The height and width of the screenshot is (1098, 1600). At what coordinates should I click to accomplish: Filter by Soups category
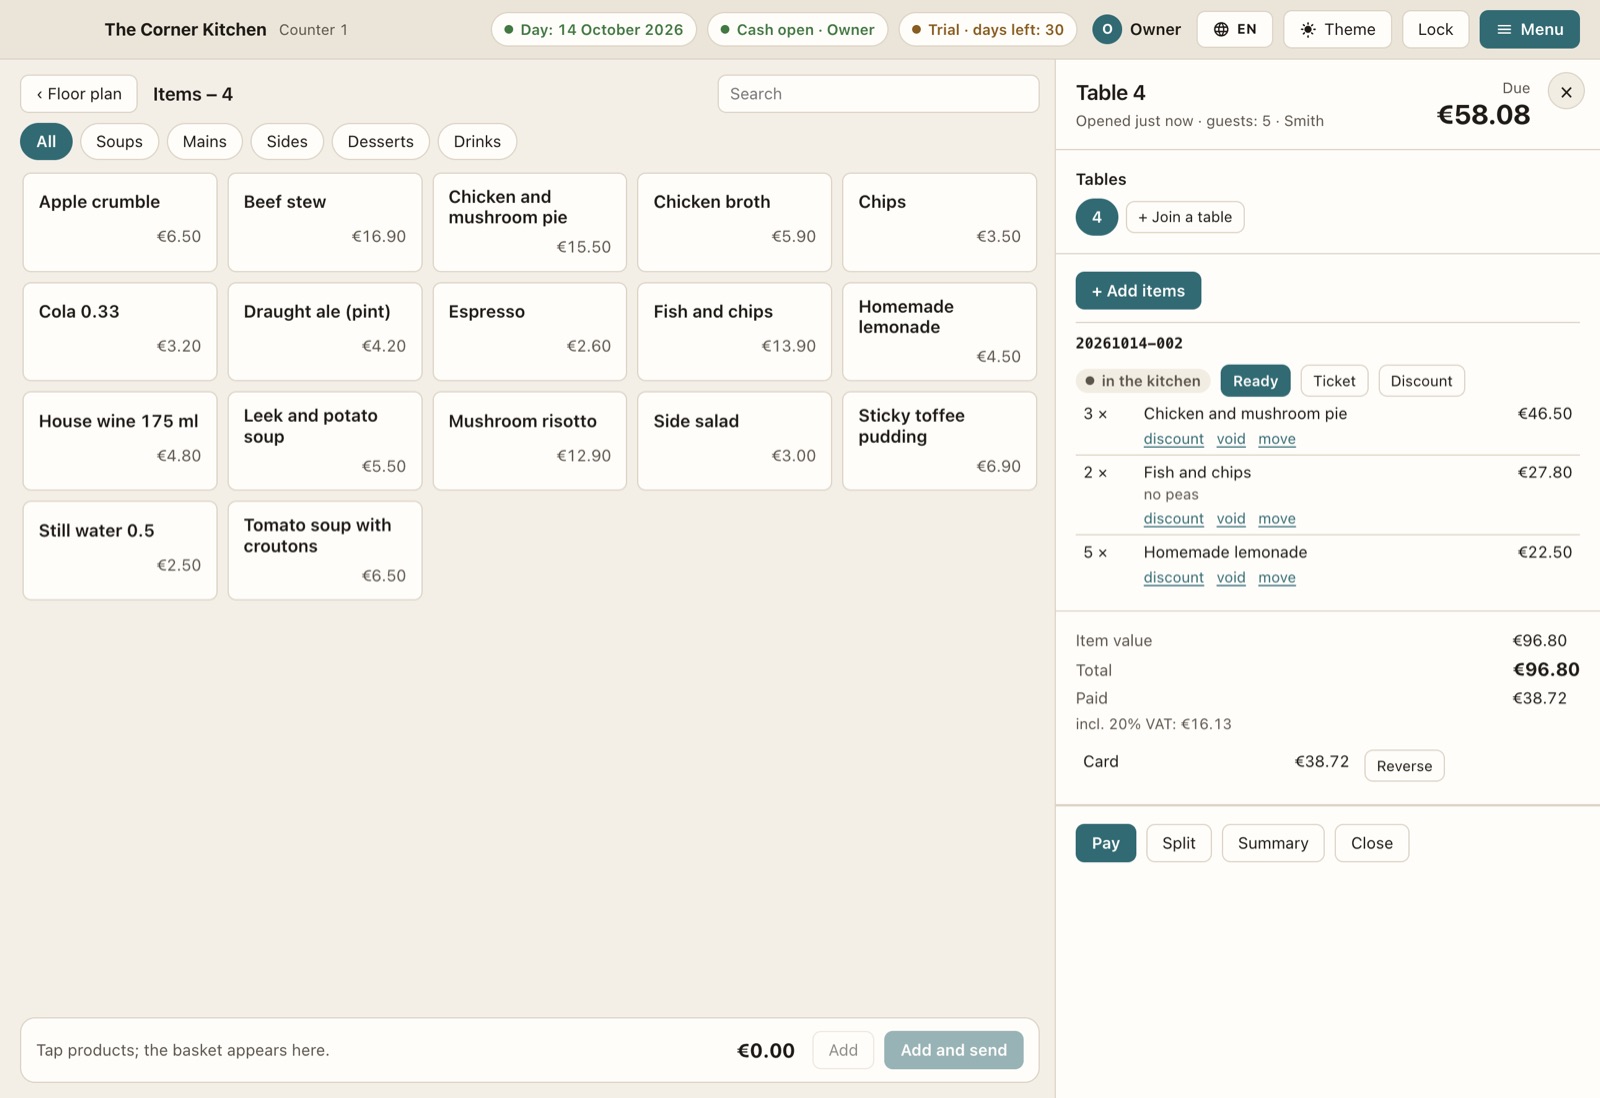119,141
